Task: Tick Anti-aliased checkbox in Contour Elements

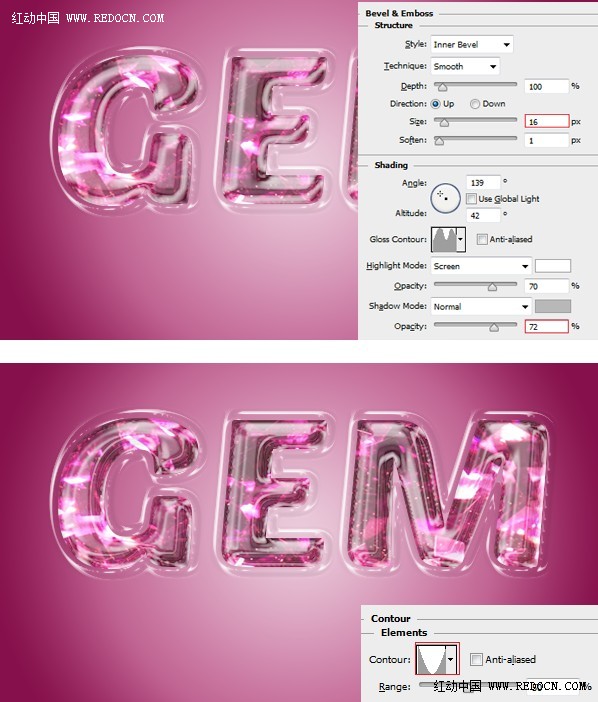Action: pos(476,659)
